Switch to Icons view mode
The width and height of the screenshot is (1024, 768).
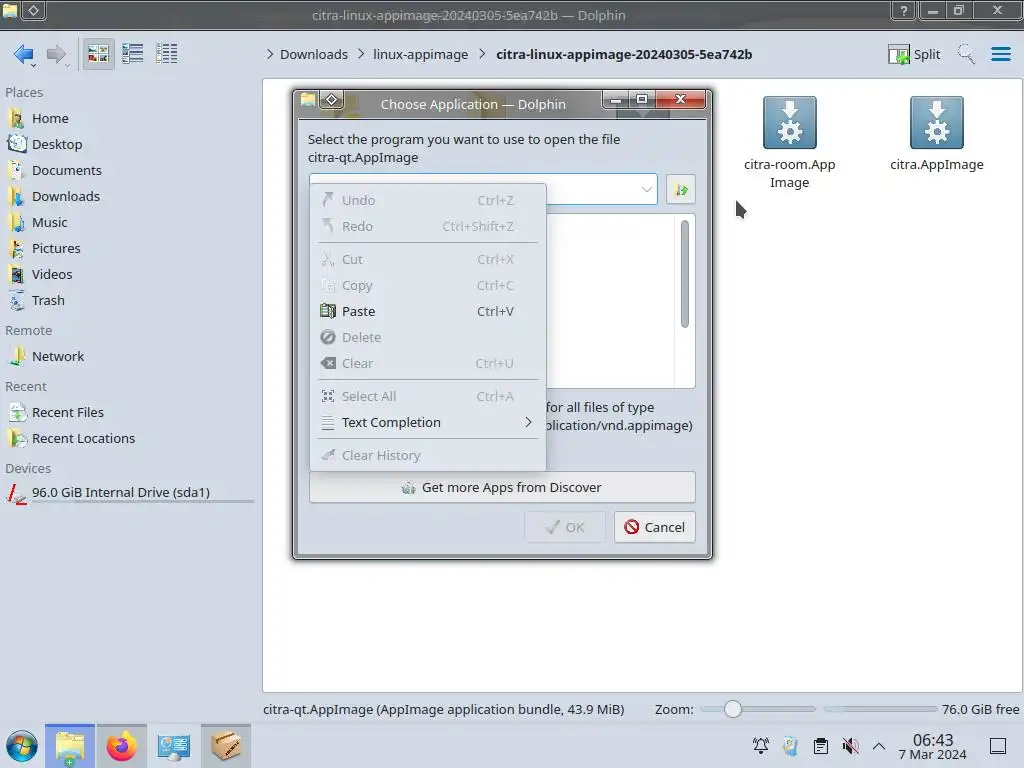click(x=98, y=54)
